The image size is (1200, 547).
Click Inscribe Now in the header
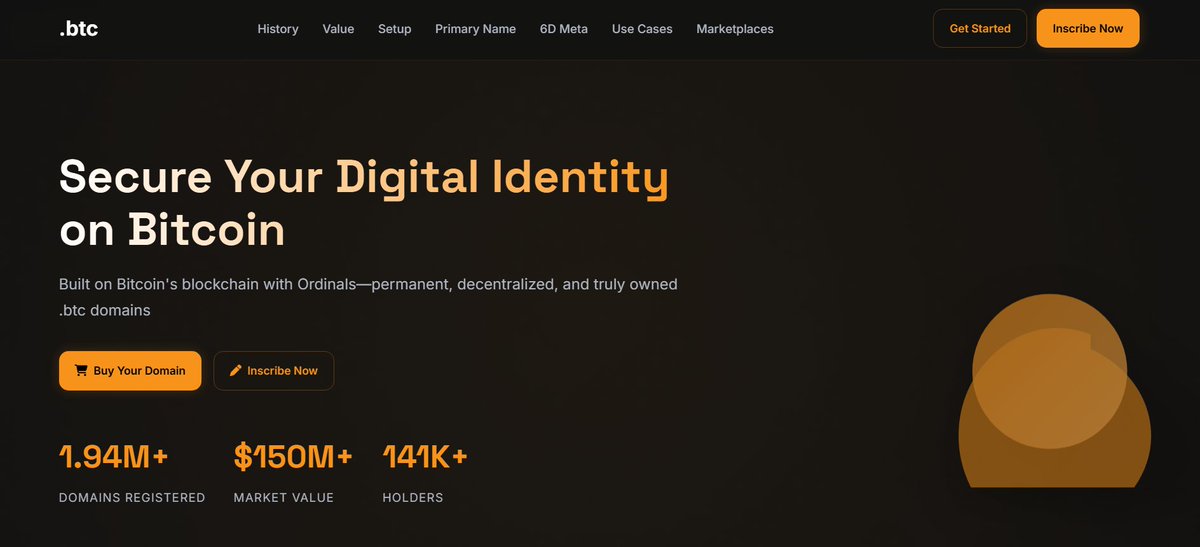[1088, 28]
